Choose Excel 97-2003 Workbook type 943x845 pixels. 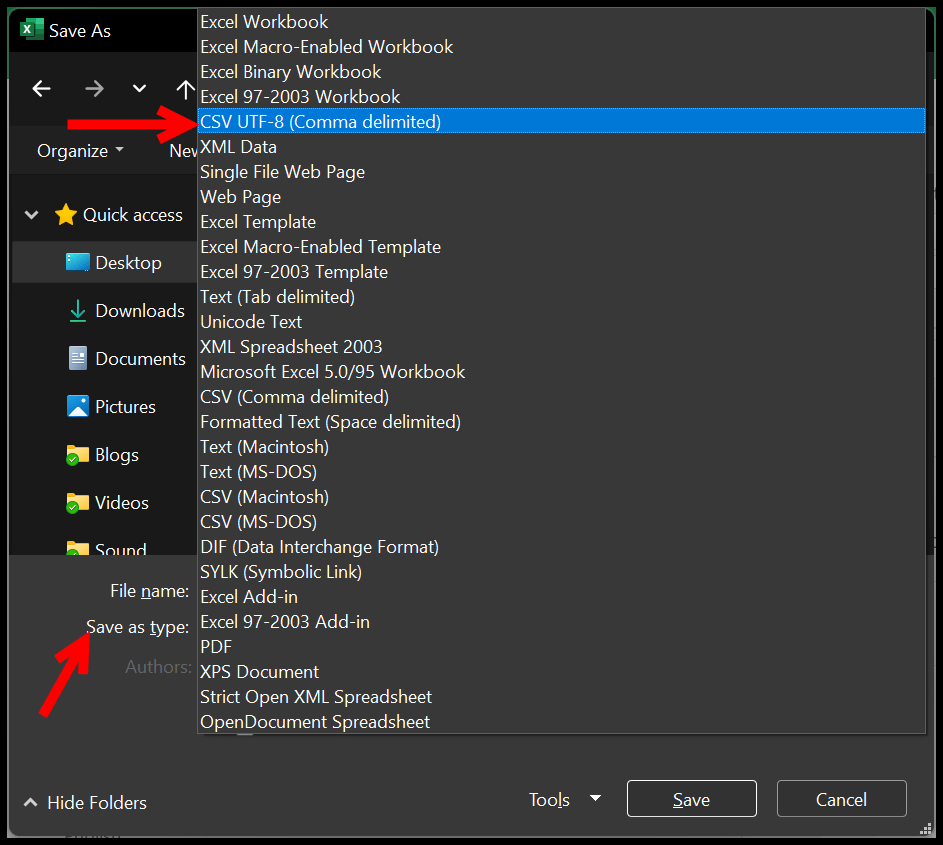tap(561, 97)
